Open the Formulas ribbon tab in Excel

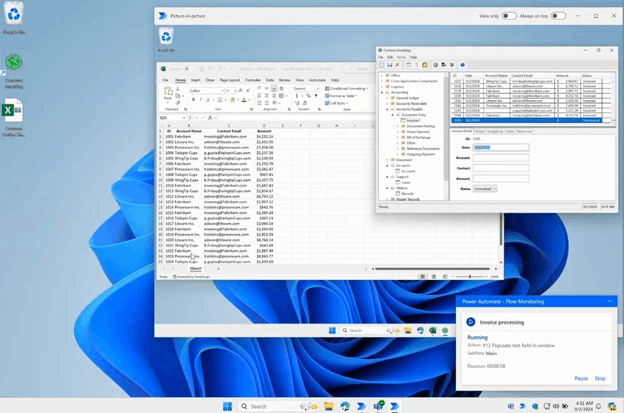coord(253,80)
